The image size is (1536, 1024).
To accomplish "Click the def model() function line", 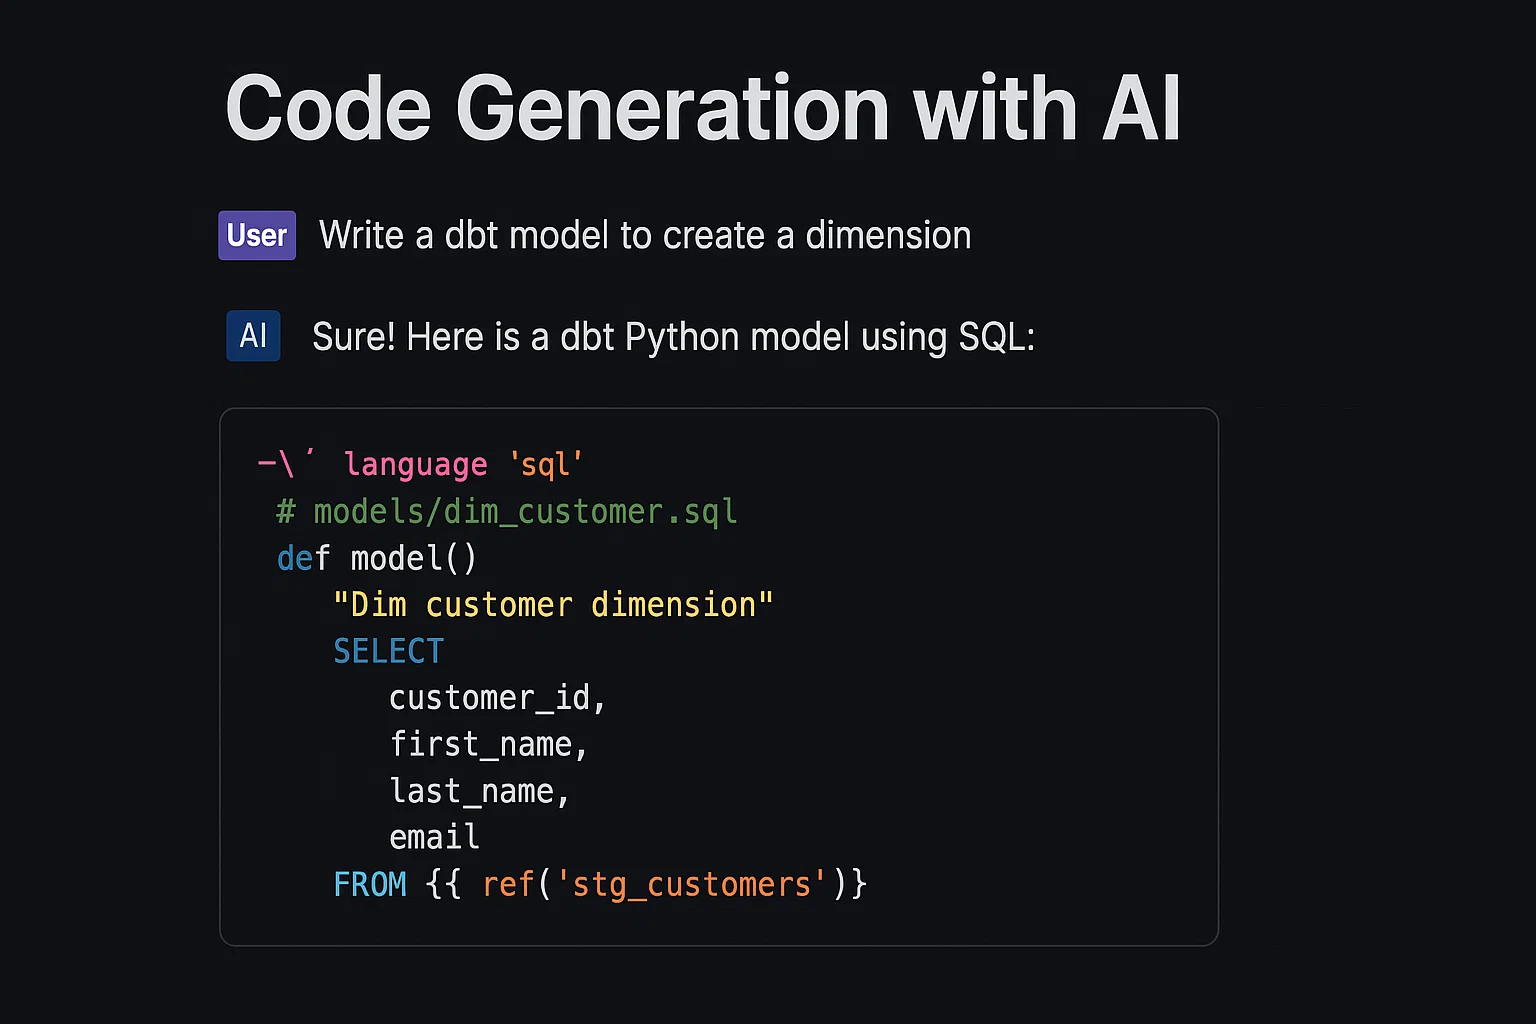I will tap(375, 558).
